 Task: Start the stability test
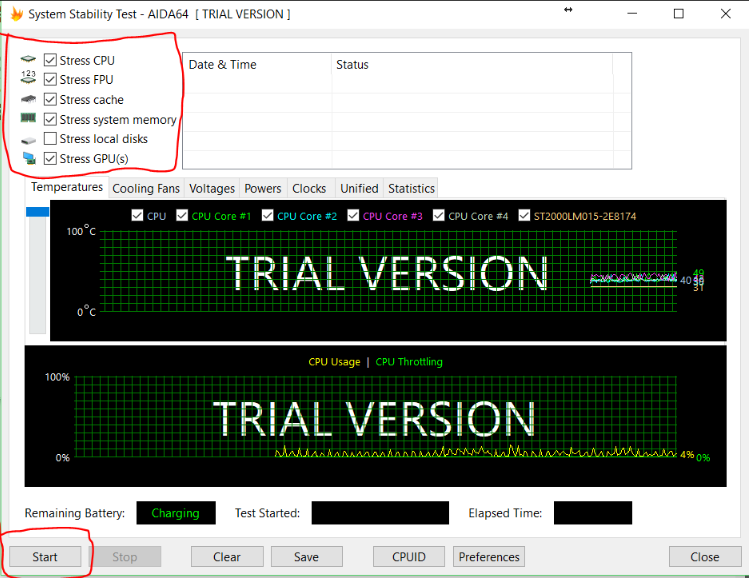45,557
